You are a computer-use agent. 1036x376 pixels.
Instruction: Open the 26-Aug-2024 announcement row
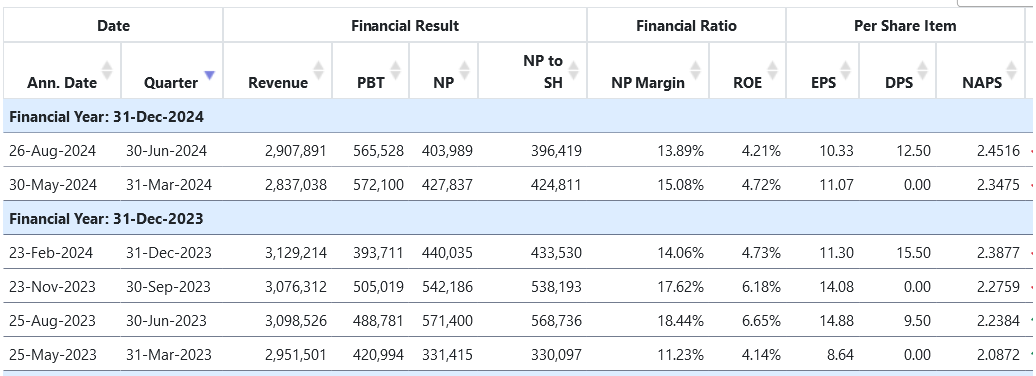pos(518,151)
